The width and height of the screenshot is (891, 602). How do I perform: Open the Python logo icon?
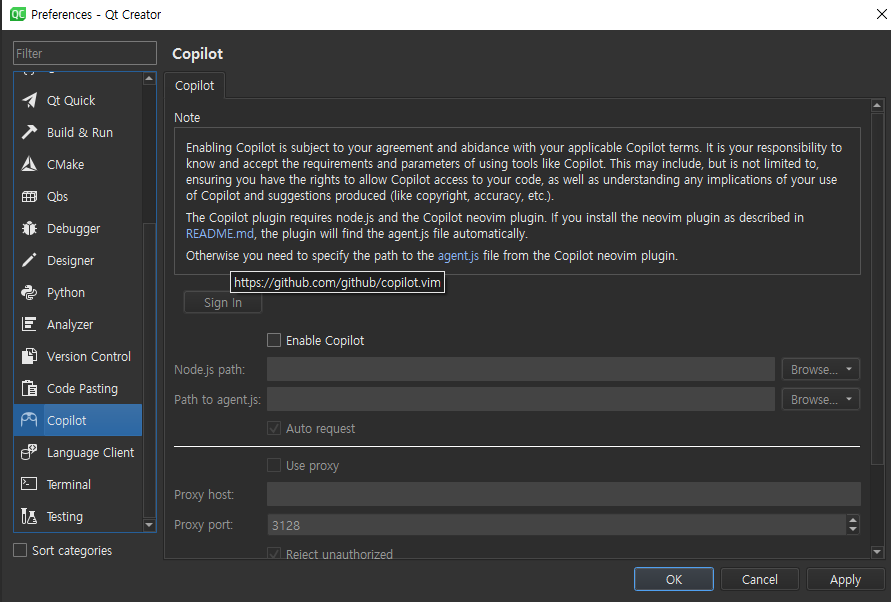coord(29,292)
